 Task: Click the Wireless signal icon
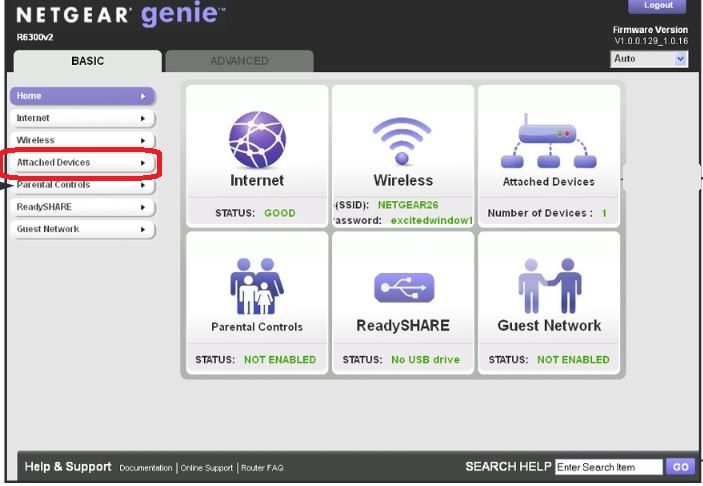(x=402, y=141)
